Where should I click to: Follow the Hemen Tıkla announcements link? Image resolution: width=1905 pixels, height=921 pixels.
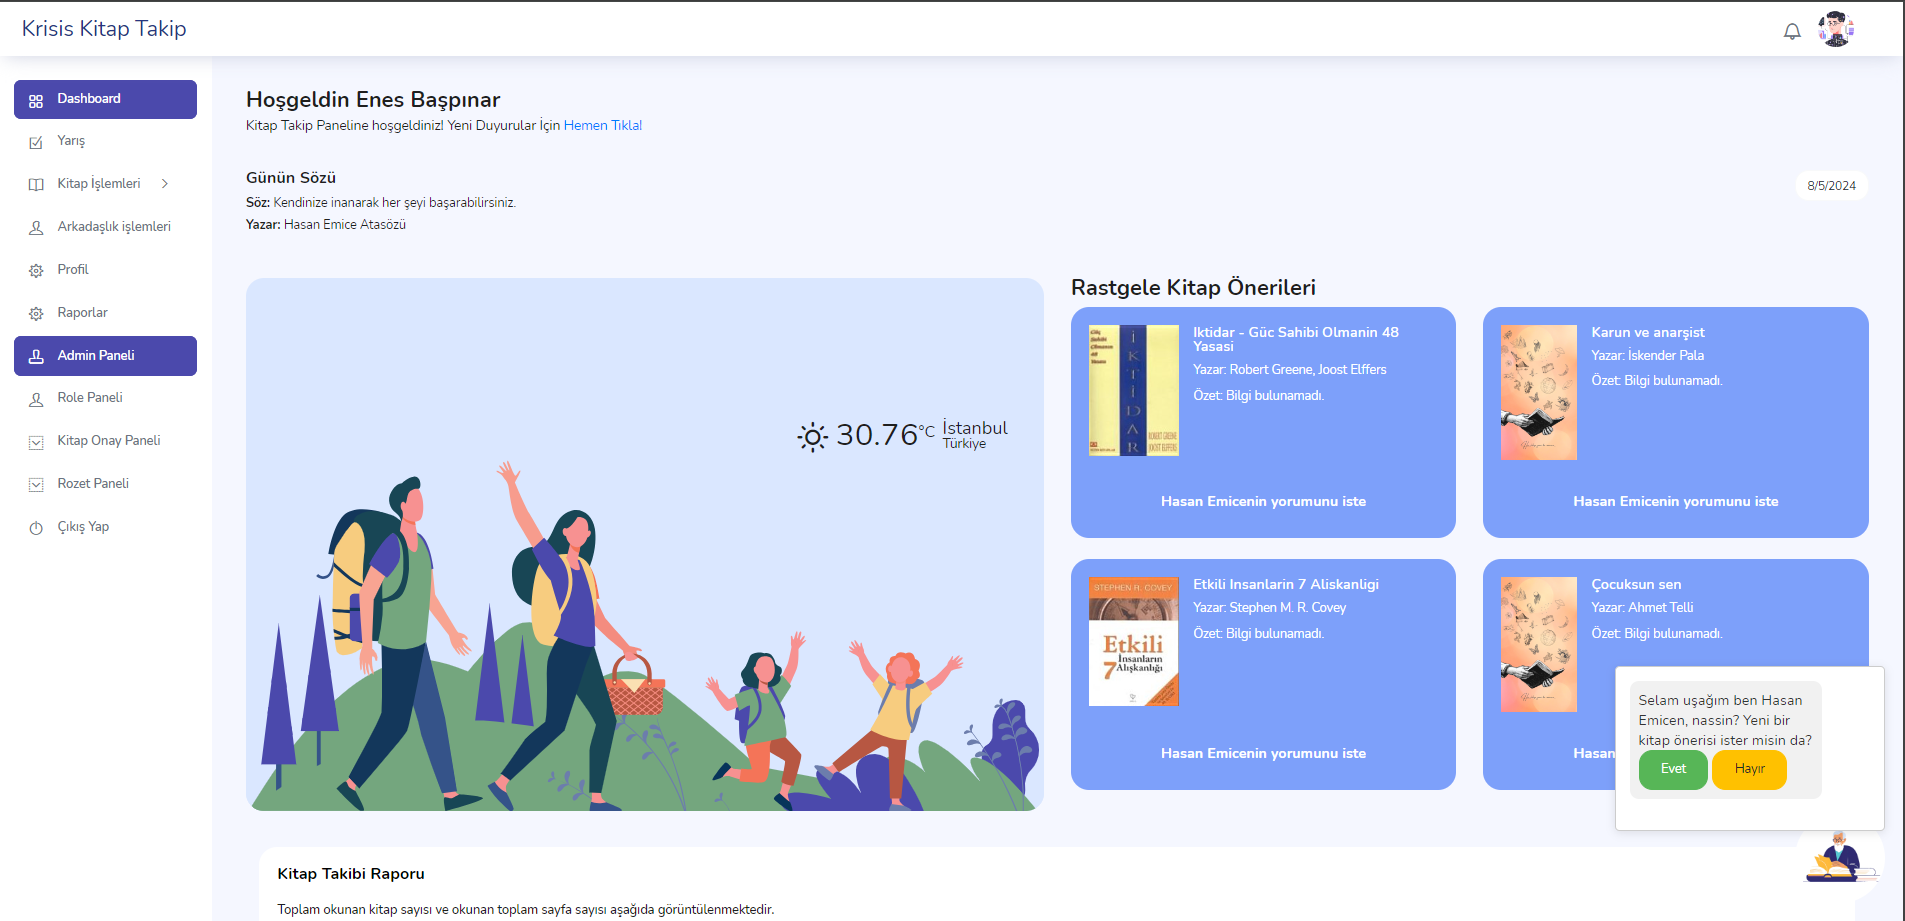tap(602, 126)
